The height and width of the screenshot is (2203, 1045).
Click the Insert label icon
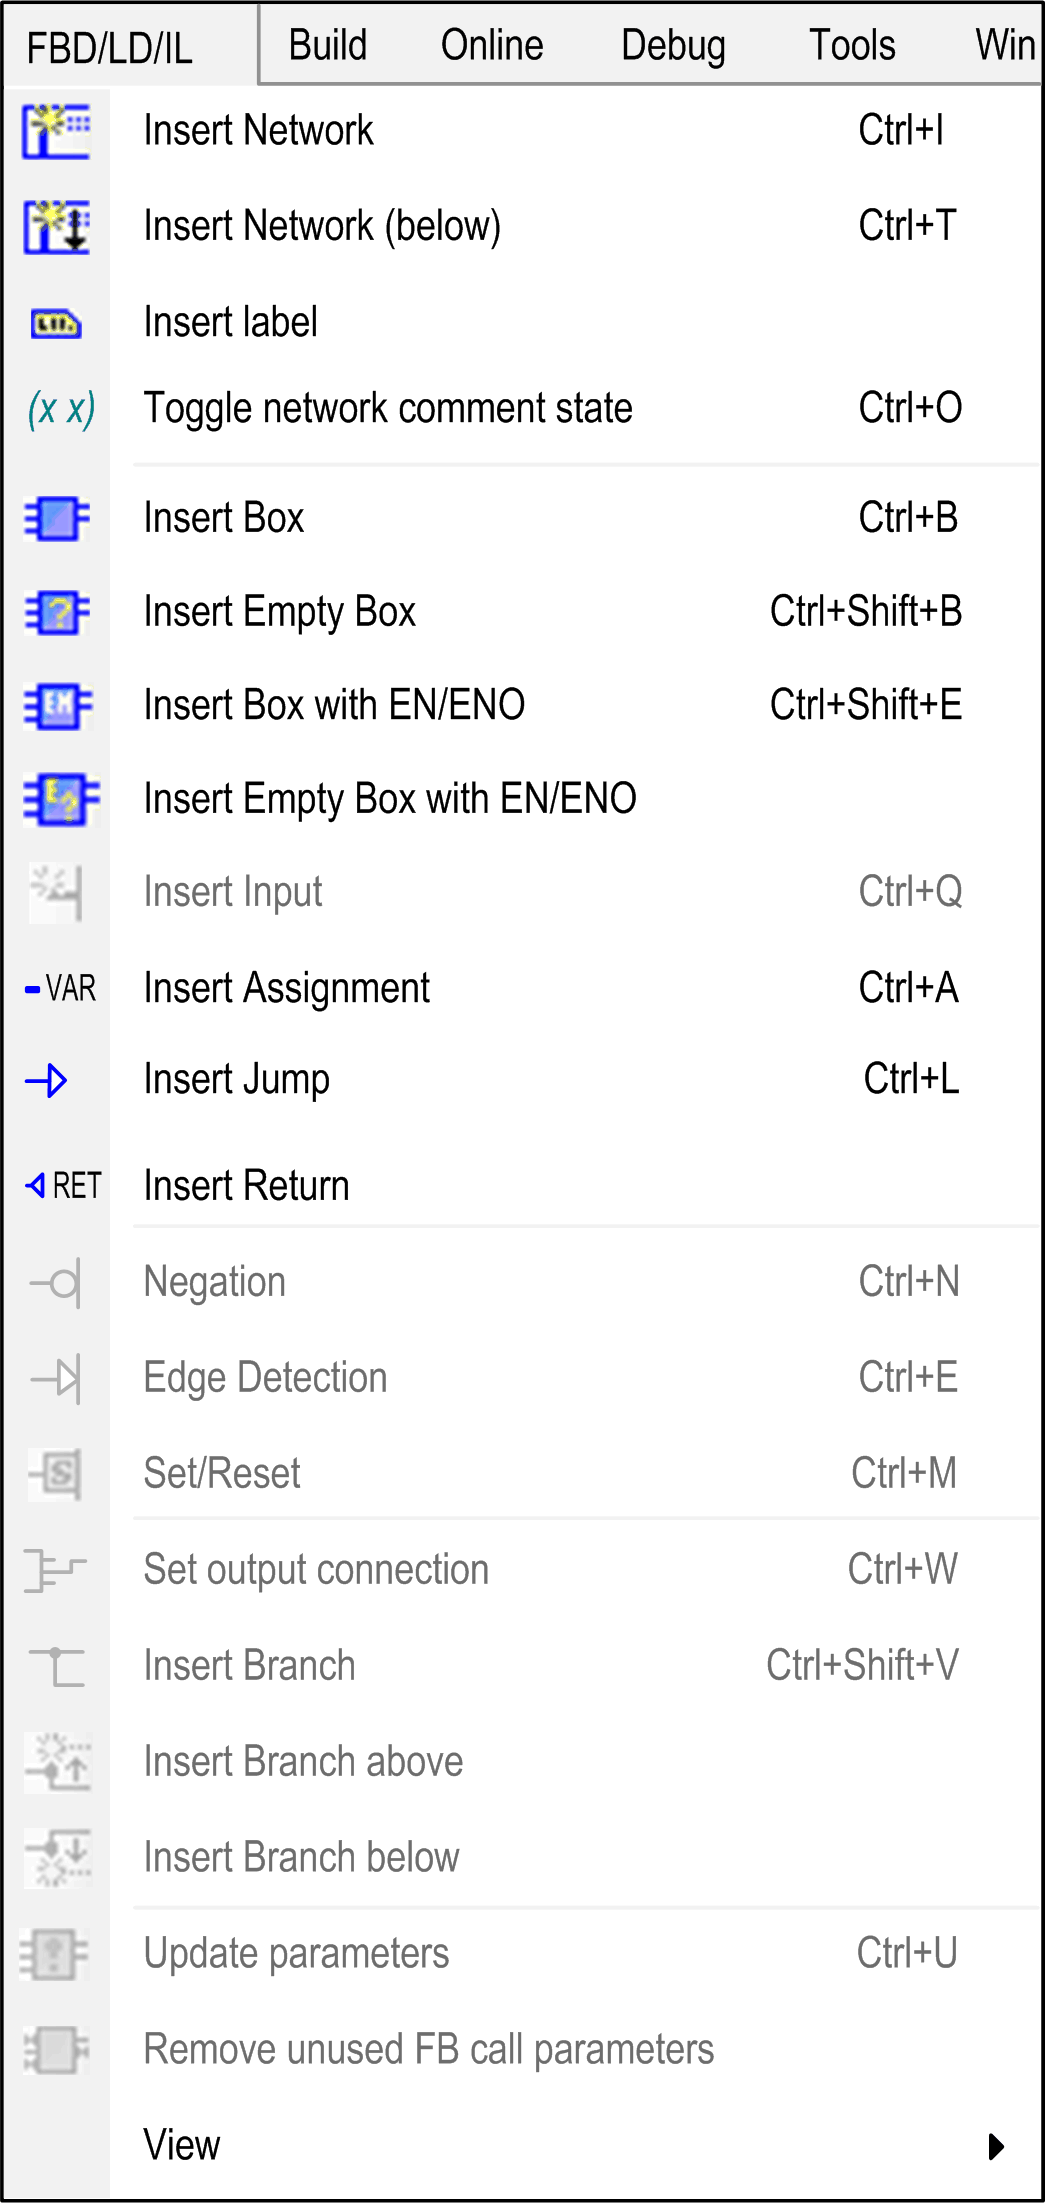[56, 323]
